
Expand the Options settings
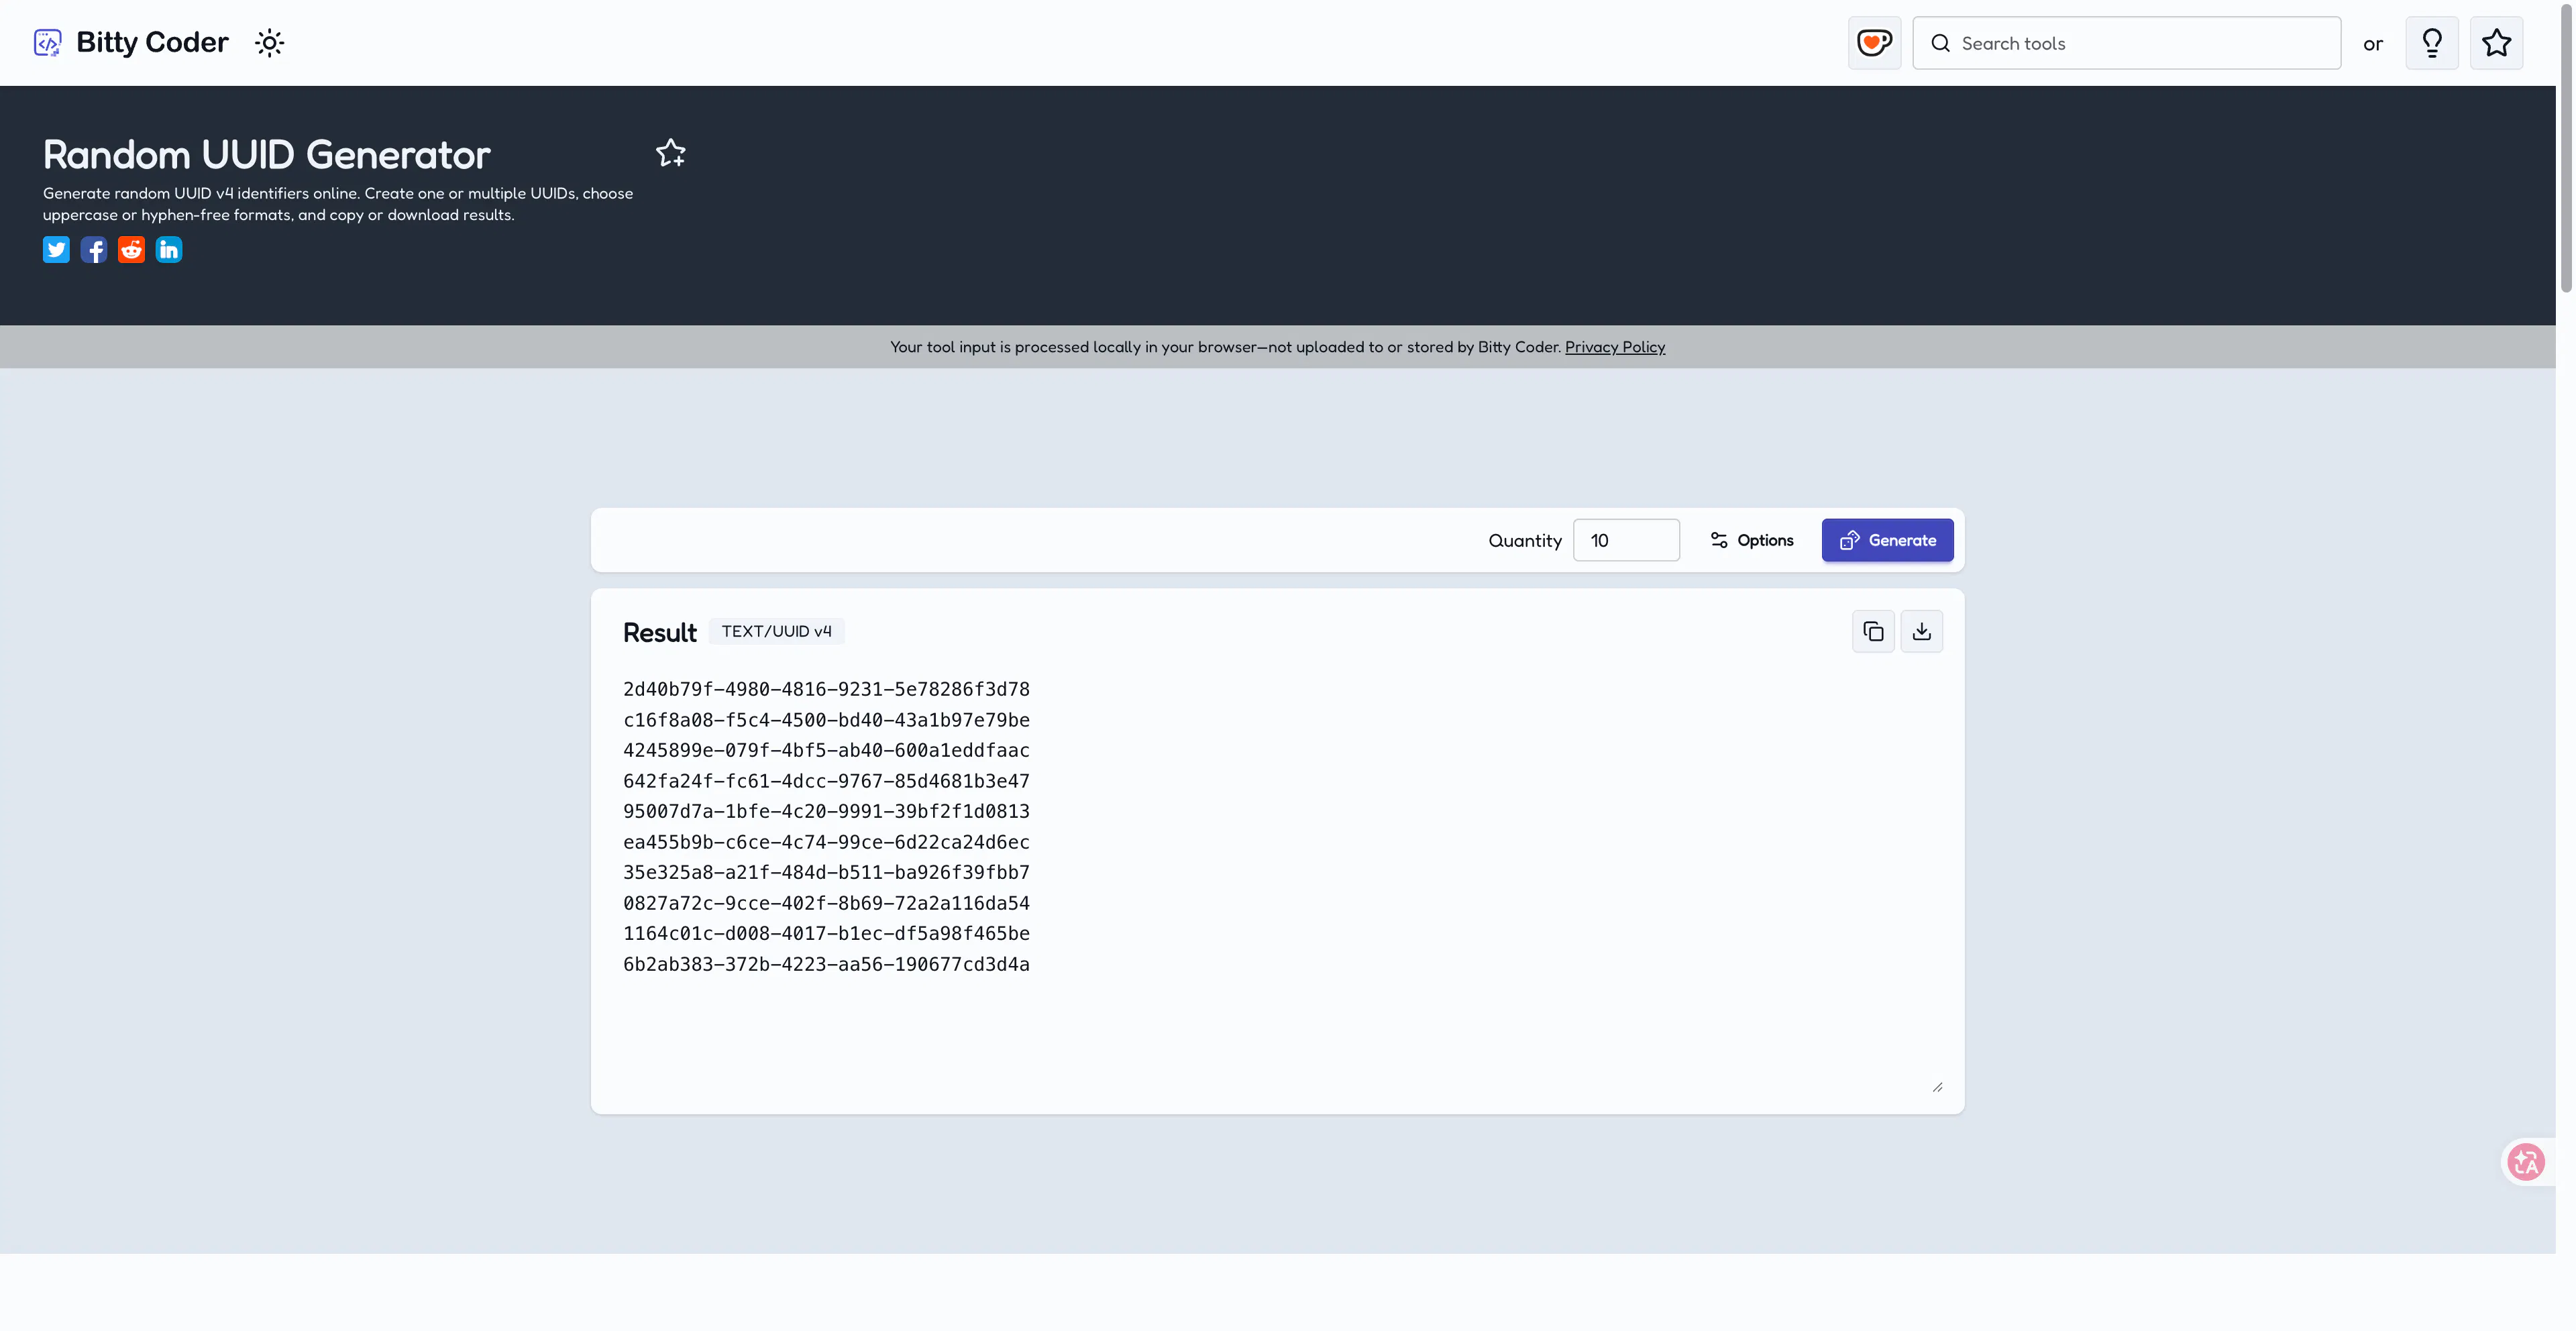pos(1751,540)
